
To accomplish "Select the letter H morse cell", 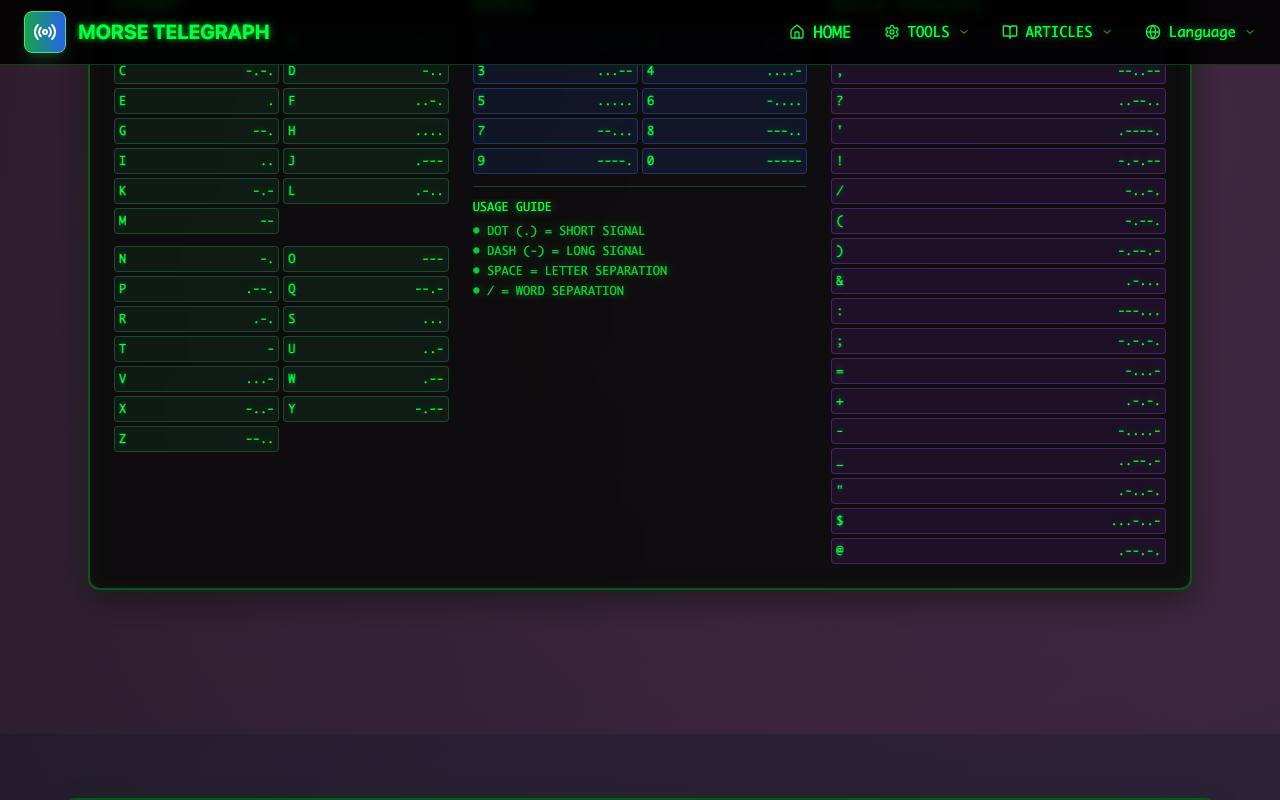I will pyautogui.click(x=366, y=131).
